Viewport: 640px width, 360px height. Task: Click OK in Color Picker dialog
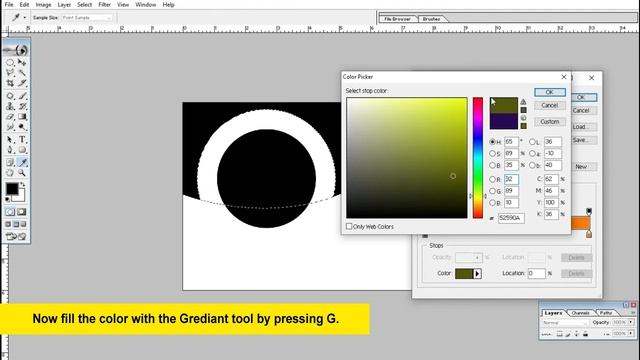click(550, 92)
